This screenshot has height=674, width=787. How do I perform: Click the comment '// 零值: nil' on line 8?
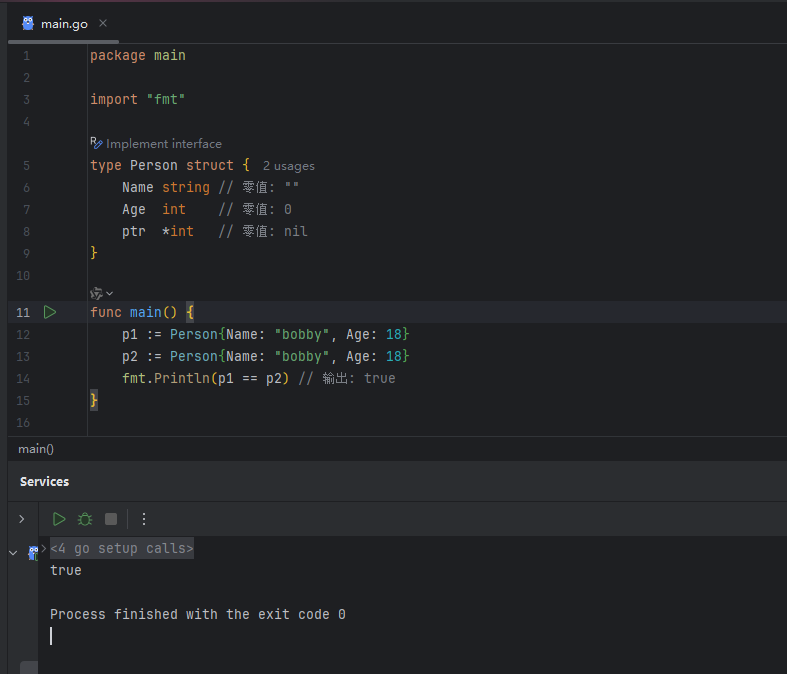(263, 232)
